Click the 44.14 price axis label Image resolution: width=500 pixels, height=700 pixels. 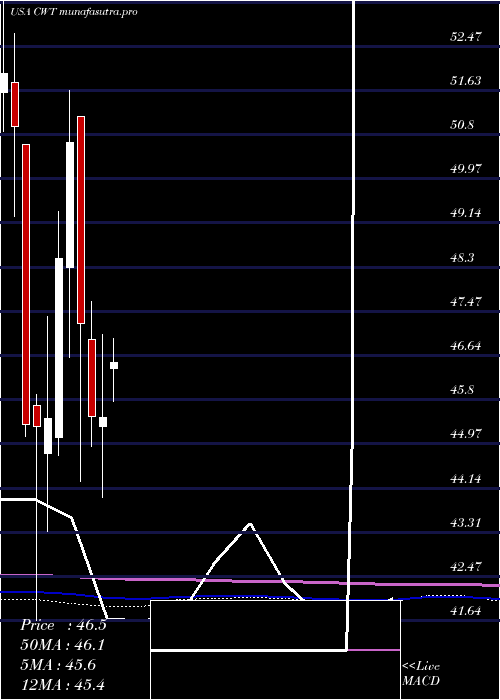click(466, 479)
